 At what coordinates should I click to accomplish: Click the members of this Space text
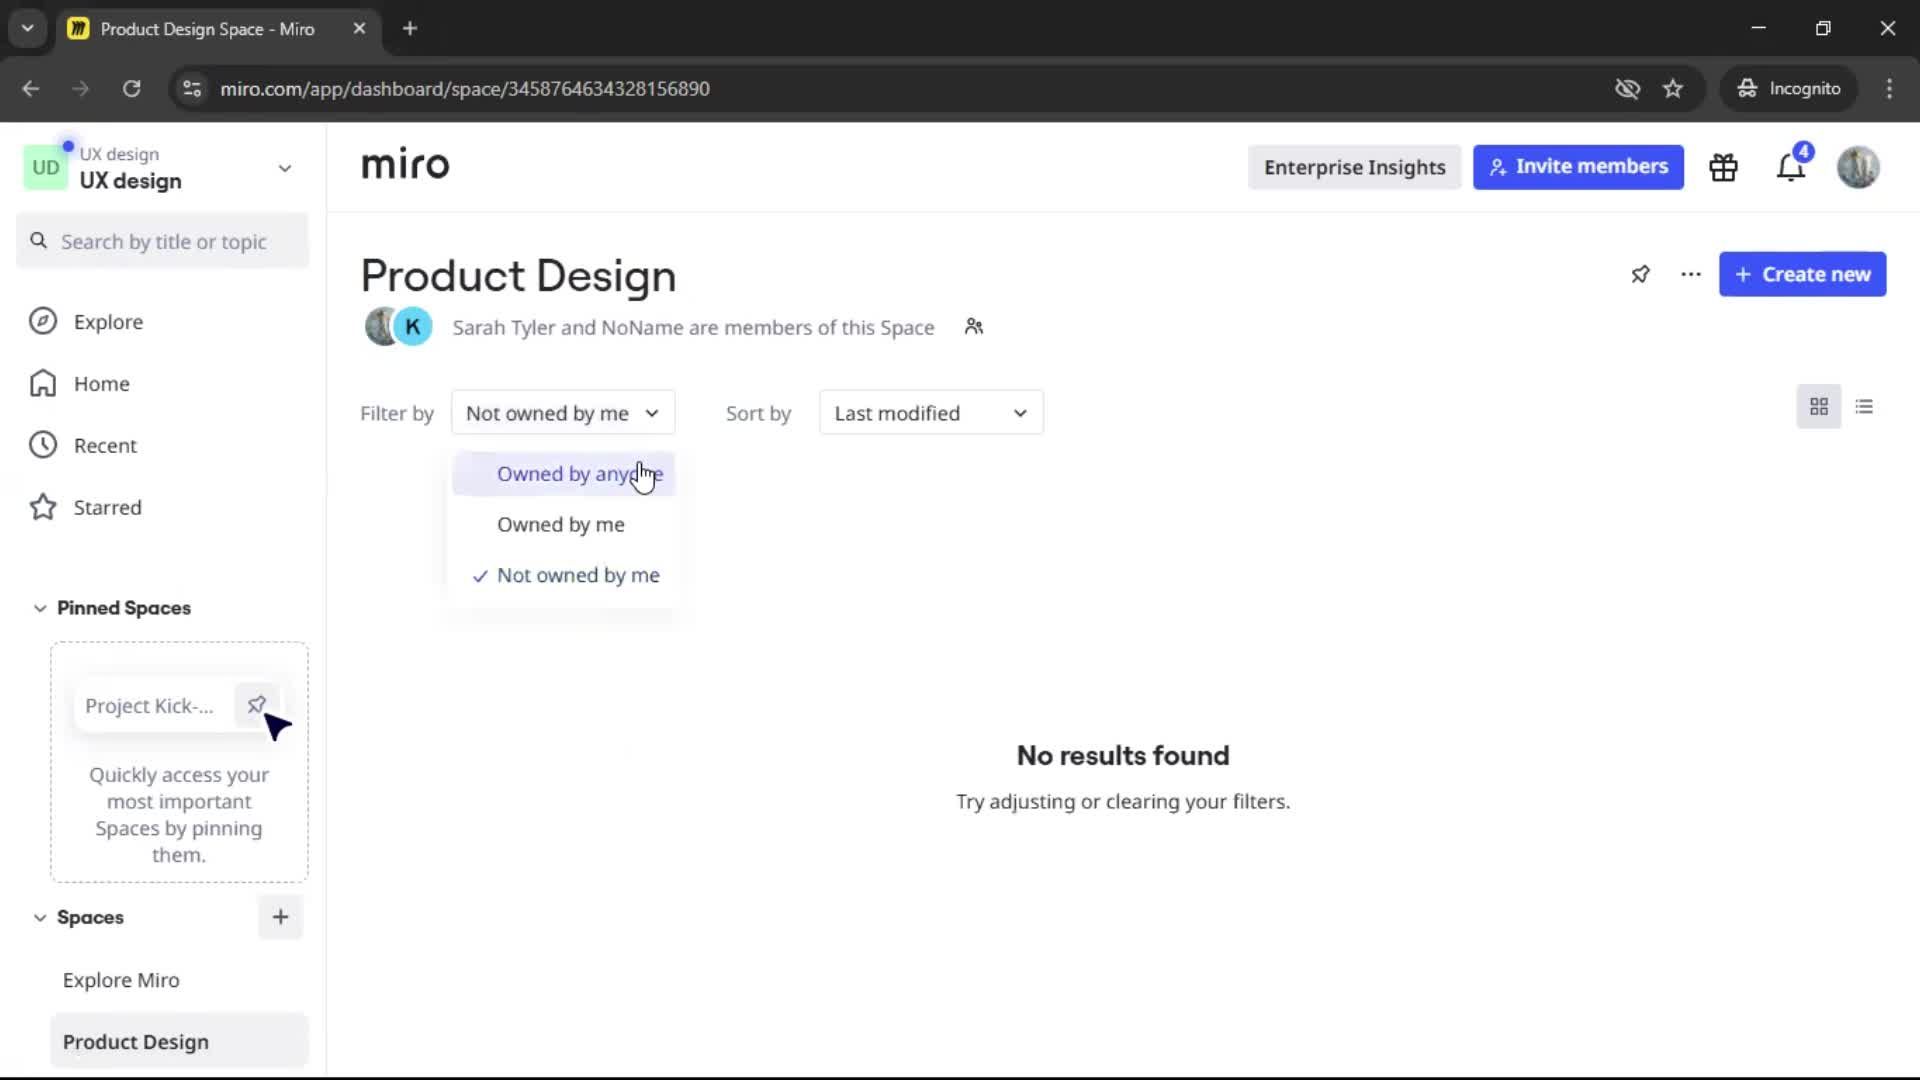[x=693, y=328]
